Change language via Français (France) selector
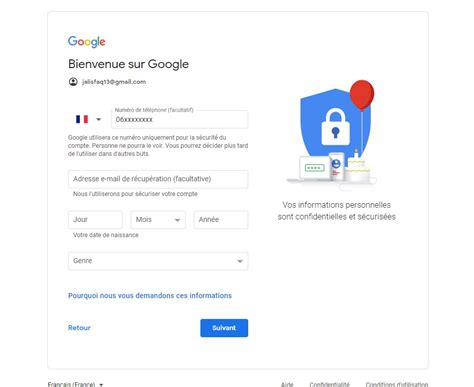474x387 pixels. pos(75,384)
